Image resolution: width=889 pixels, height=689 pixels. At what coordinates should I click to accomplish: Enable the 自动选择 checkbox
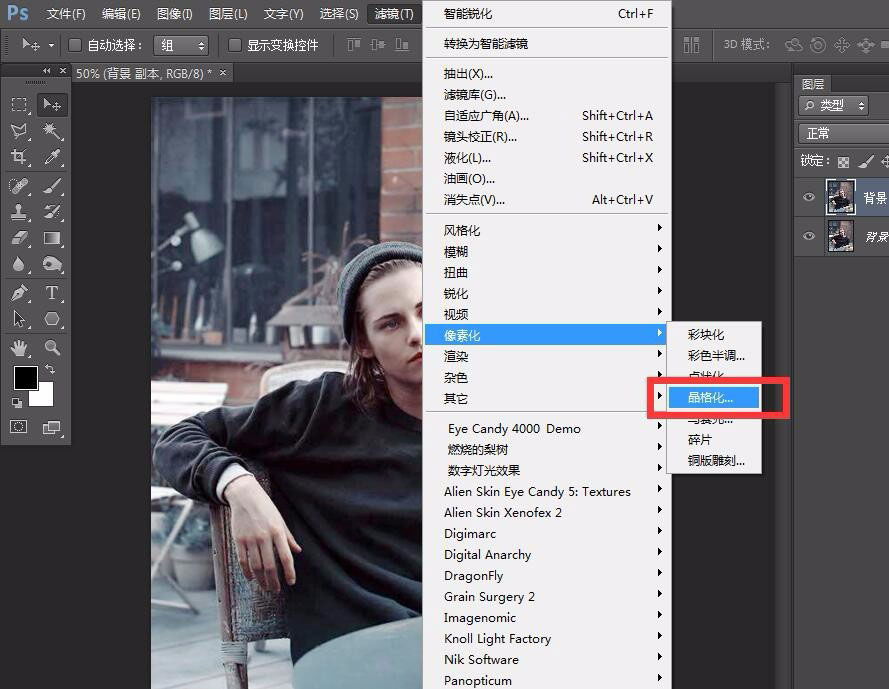point(75,44)
